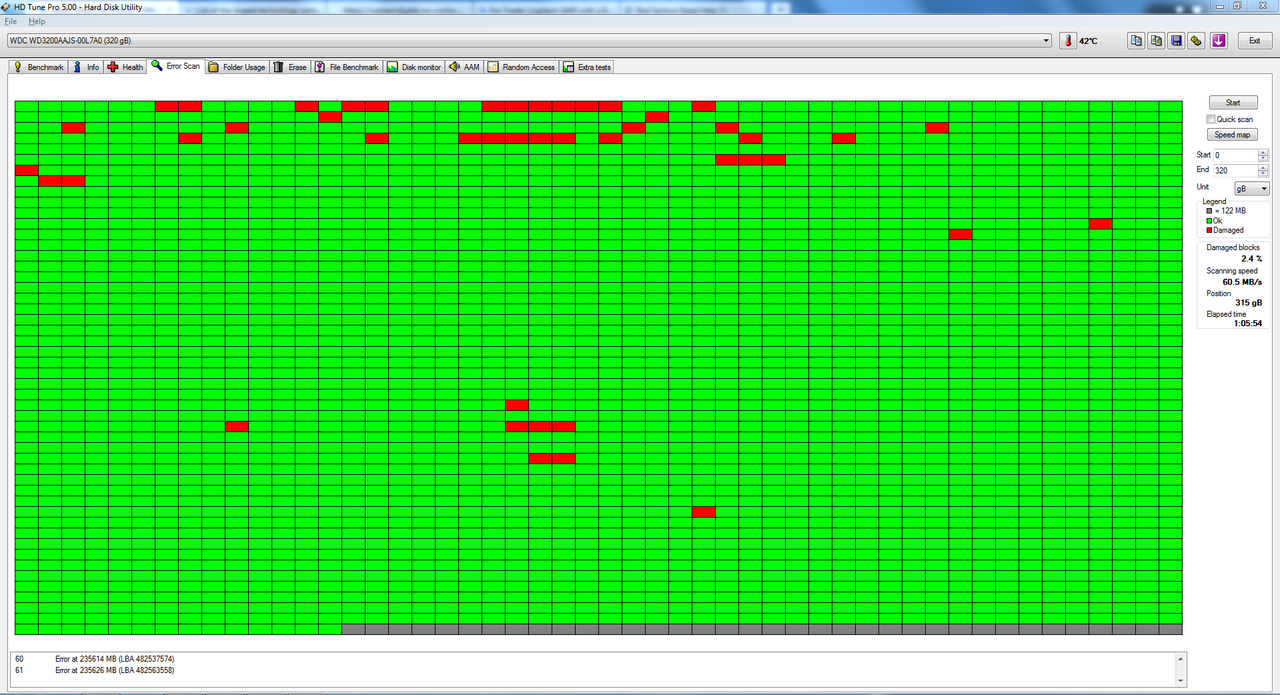This screenshot has height=695, width=1280.
Task: Click the 42°C temperature reading
Action: click(x=1088, y=41)
